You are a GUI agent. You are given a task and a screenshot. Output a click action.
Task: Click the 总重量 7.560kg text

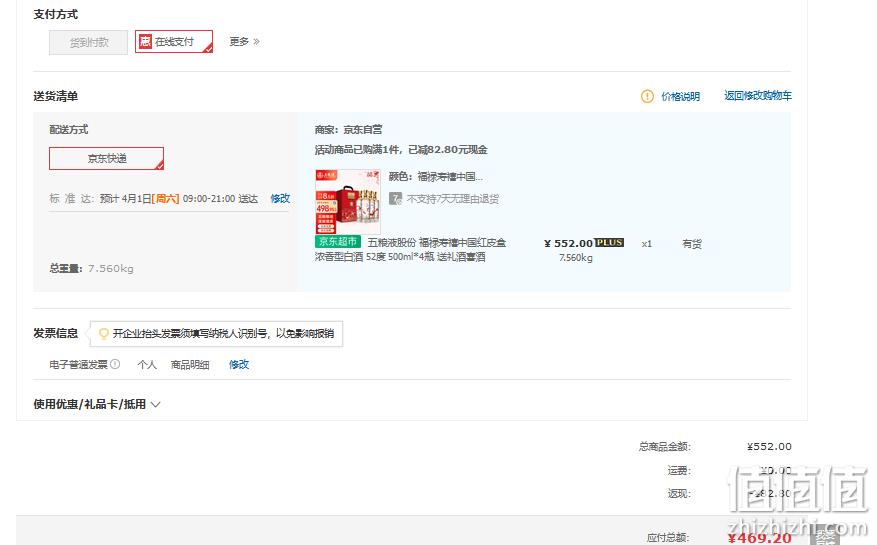92,269
